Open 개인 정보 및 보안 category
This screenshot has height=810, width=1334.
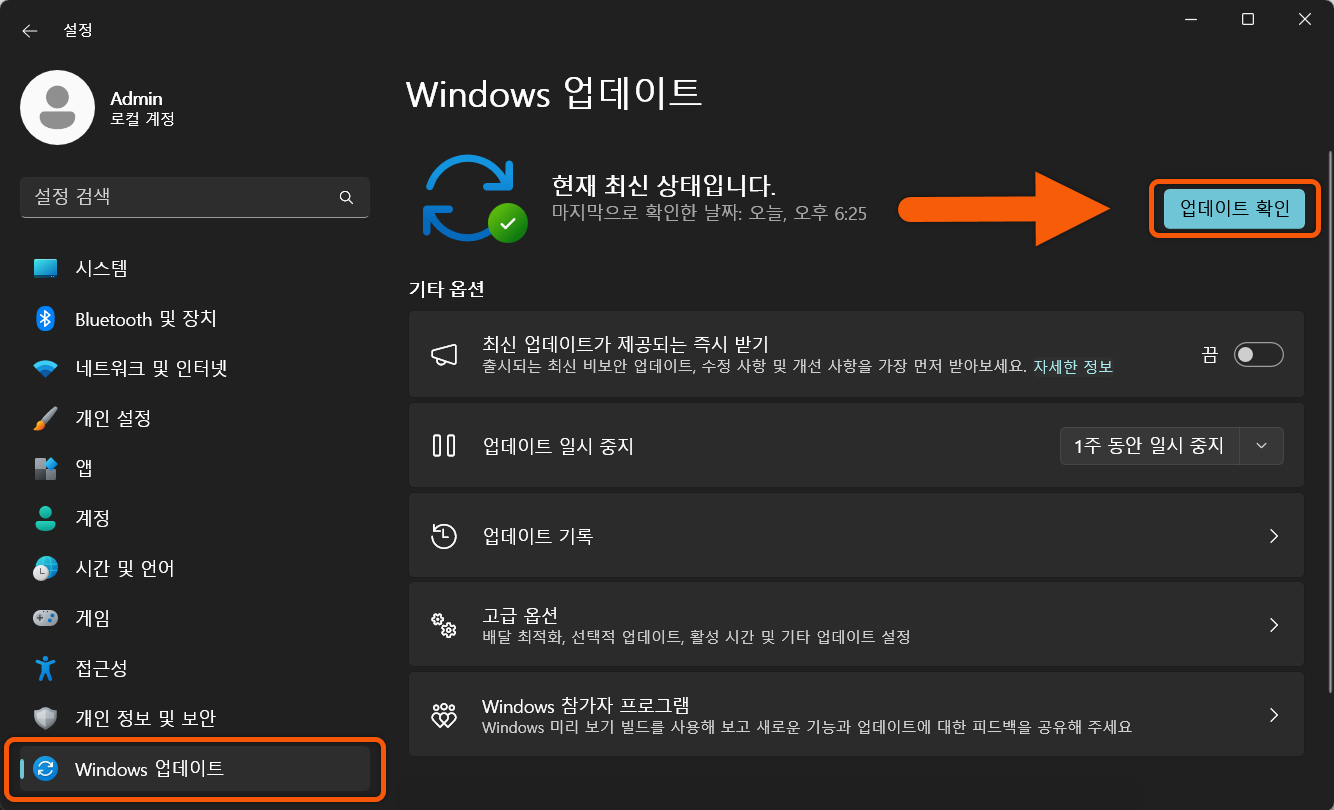pos(195,718)
